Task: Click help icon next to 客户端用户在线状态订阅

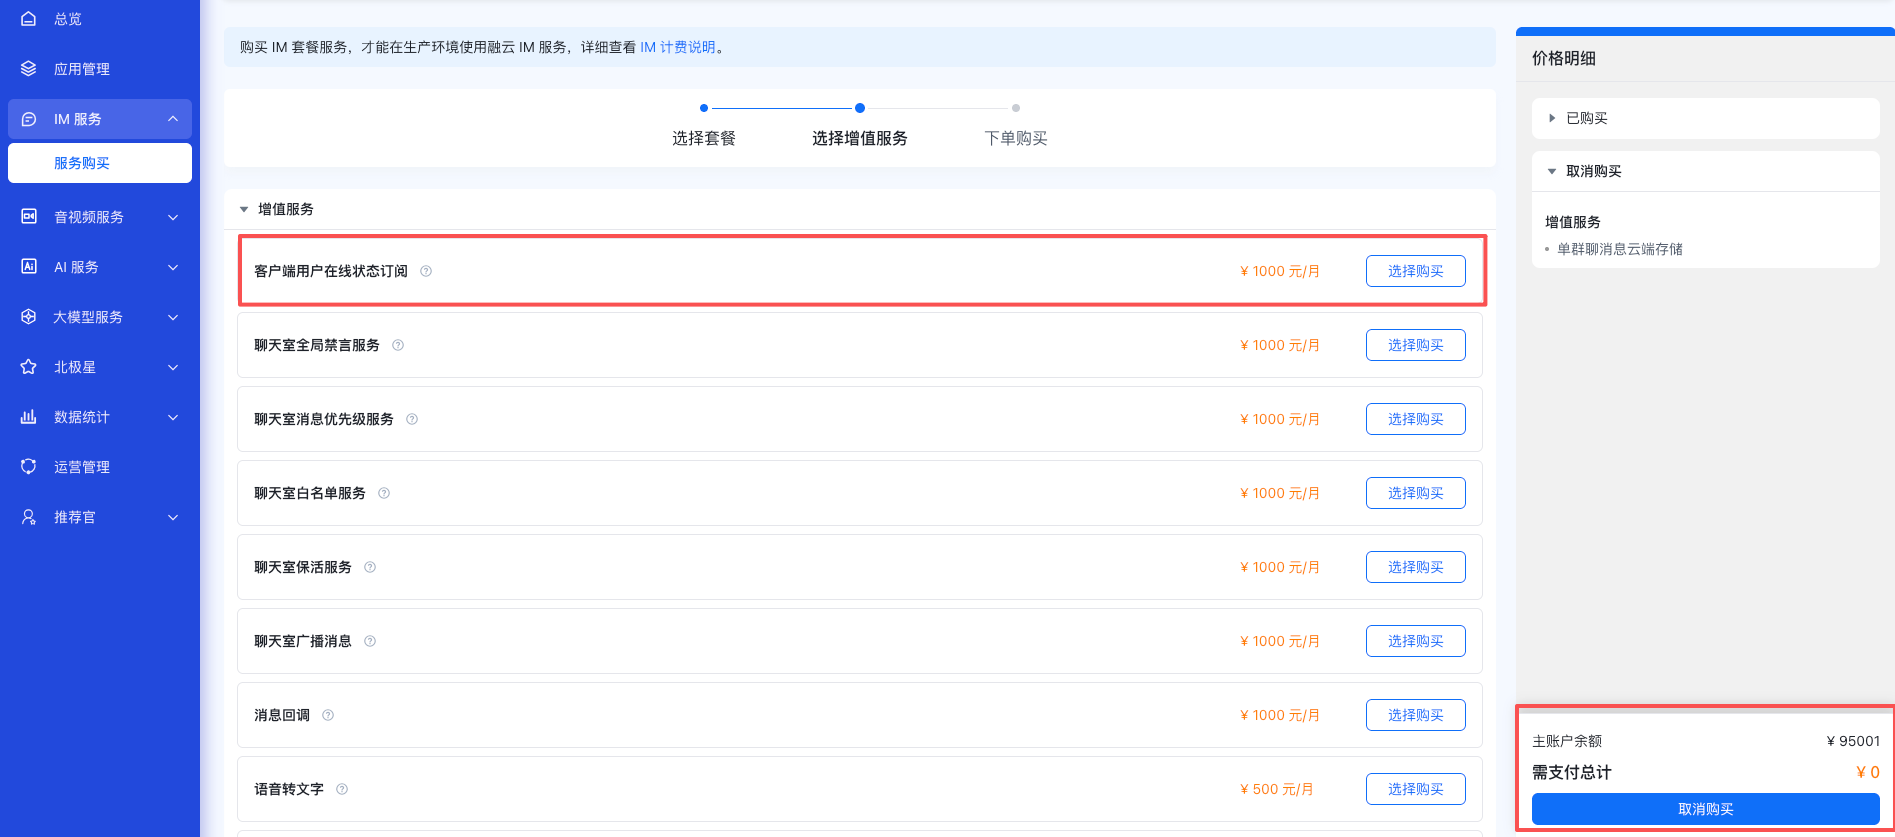Action: coord(426,271)
